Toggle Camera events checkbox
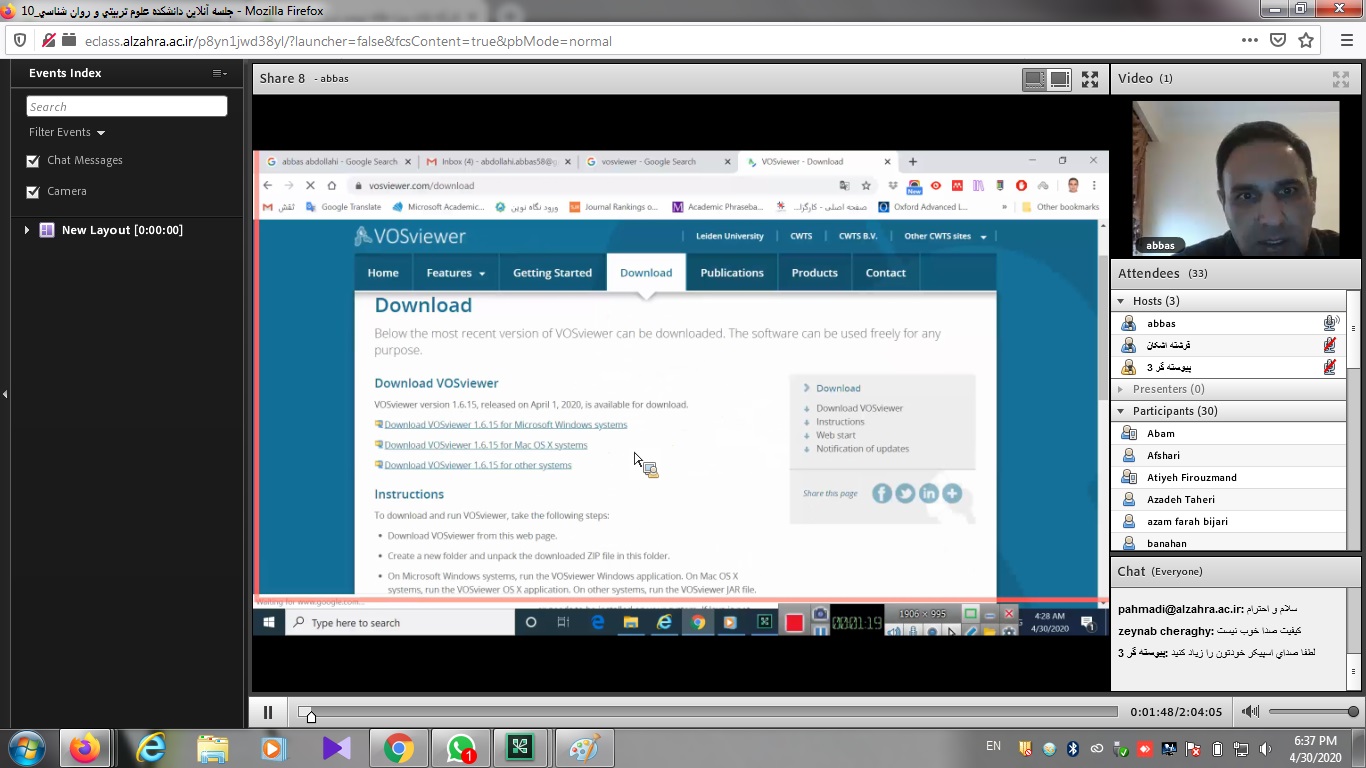The height and width of the screenshot is (768, 1366). coord(33,192)
